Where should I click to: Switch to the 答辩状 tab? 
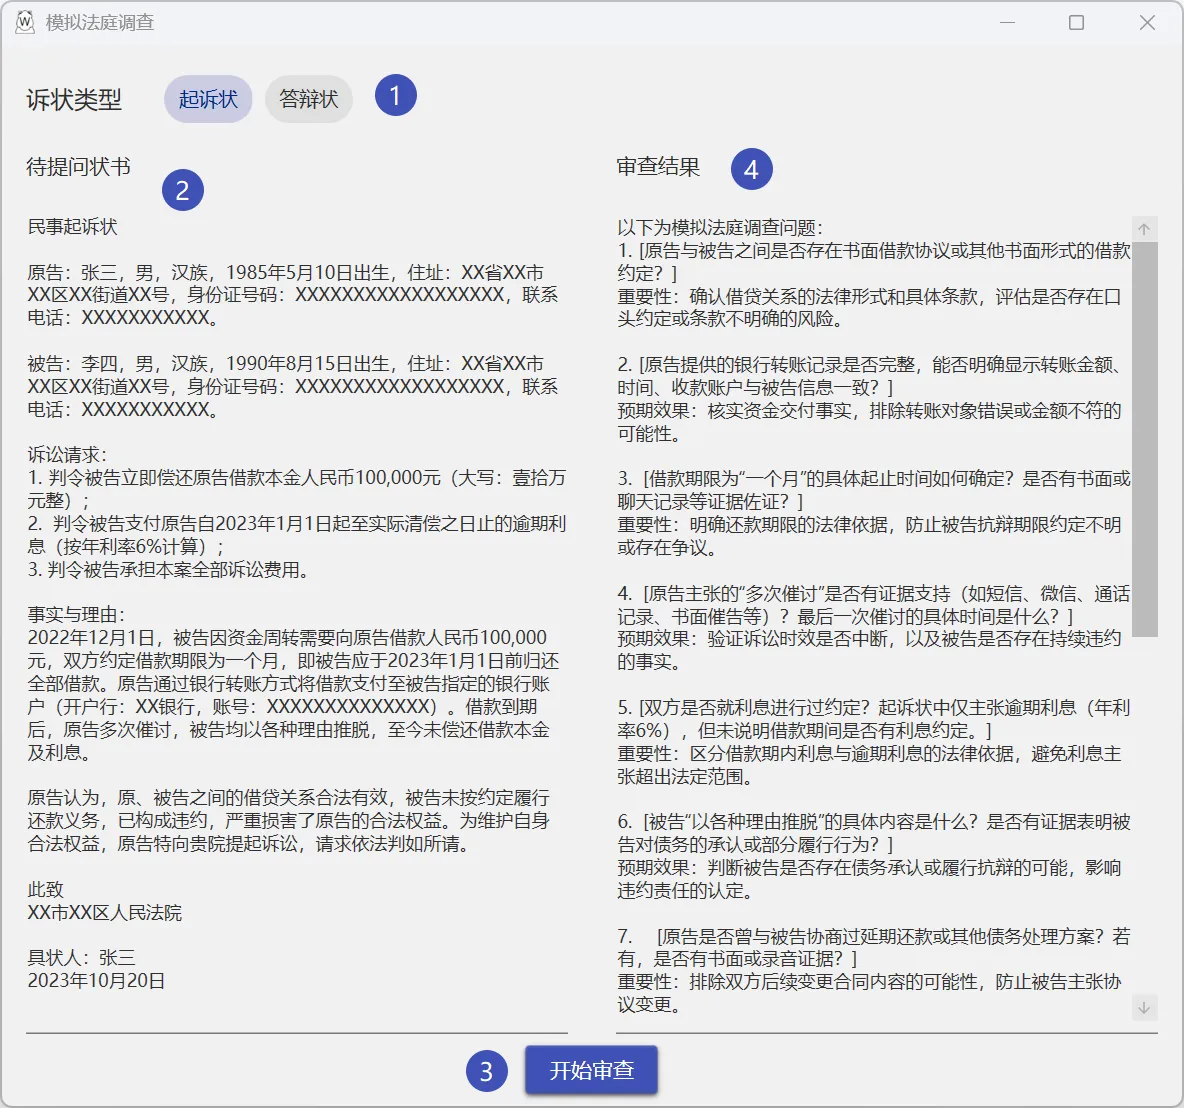308,98
